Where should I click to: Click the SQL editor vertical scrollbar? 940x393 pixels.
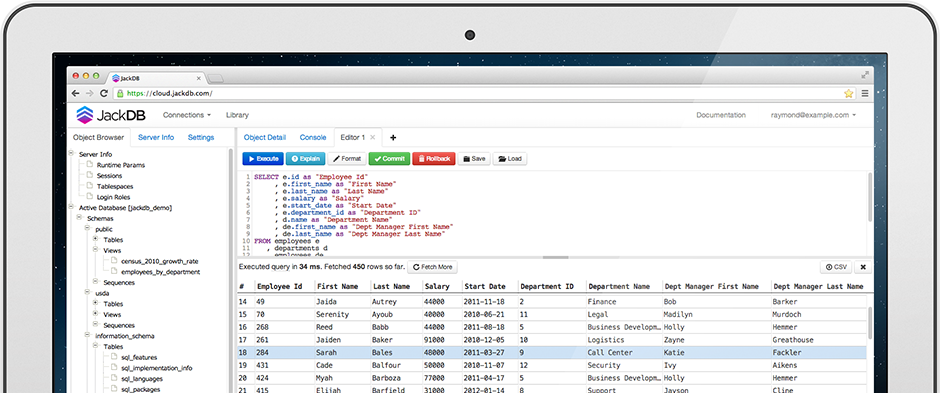tap(869, 198)
